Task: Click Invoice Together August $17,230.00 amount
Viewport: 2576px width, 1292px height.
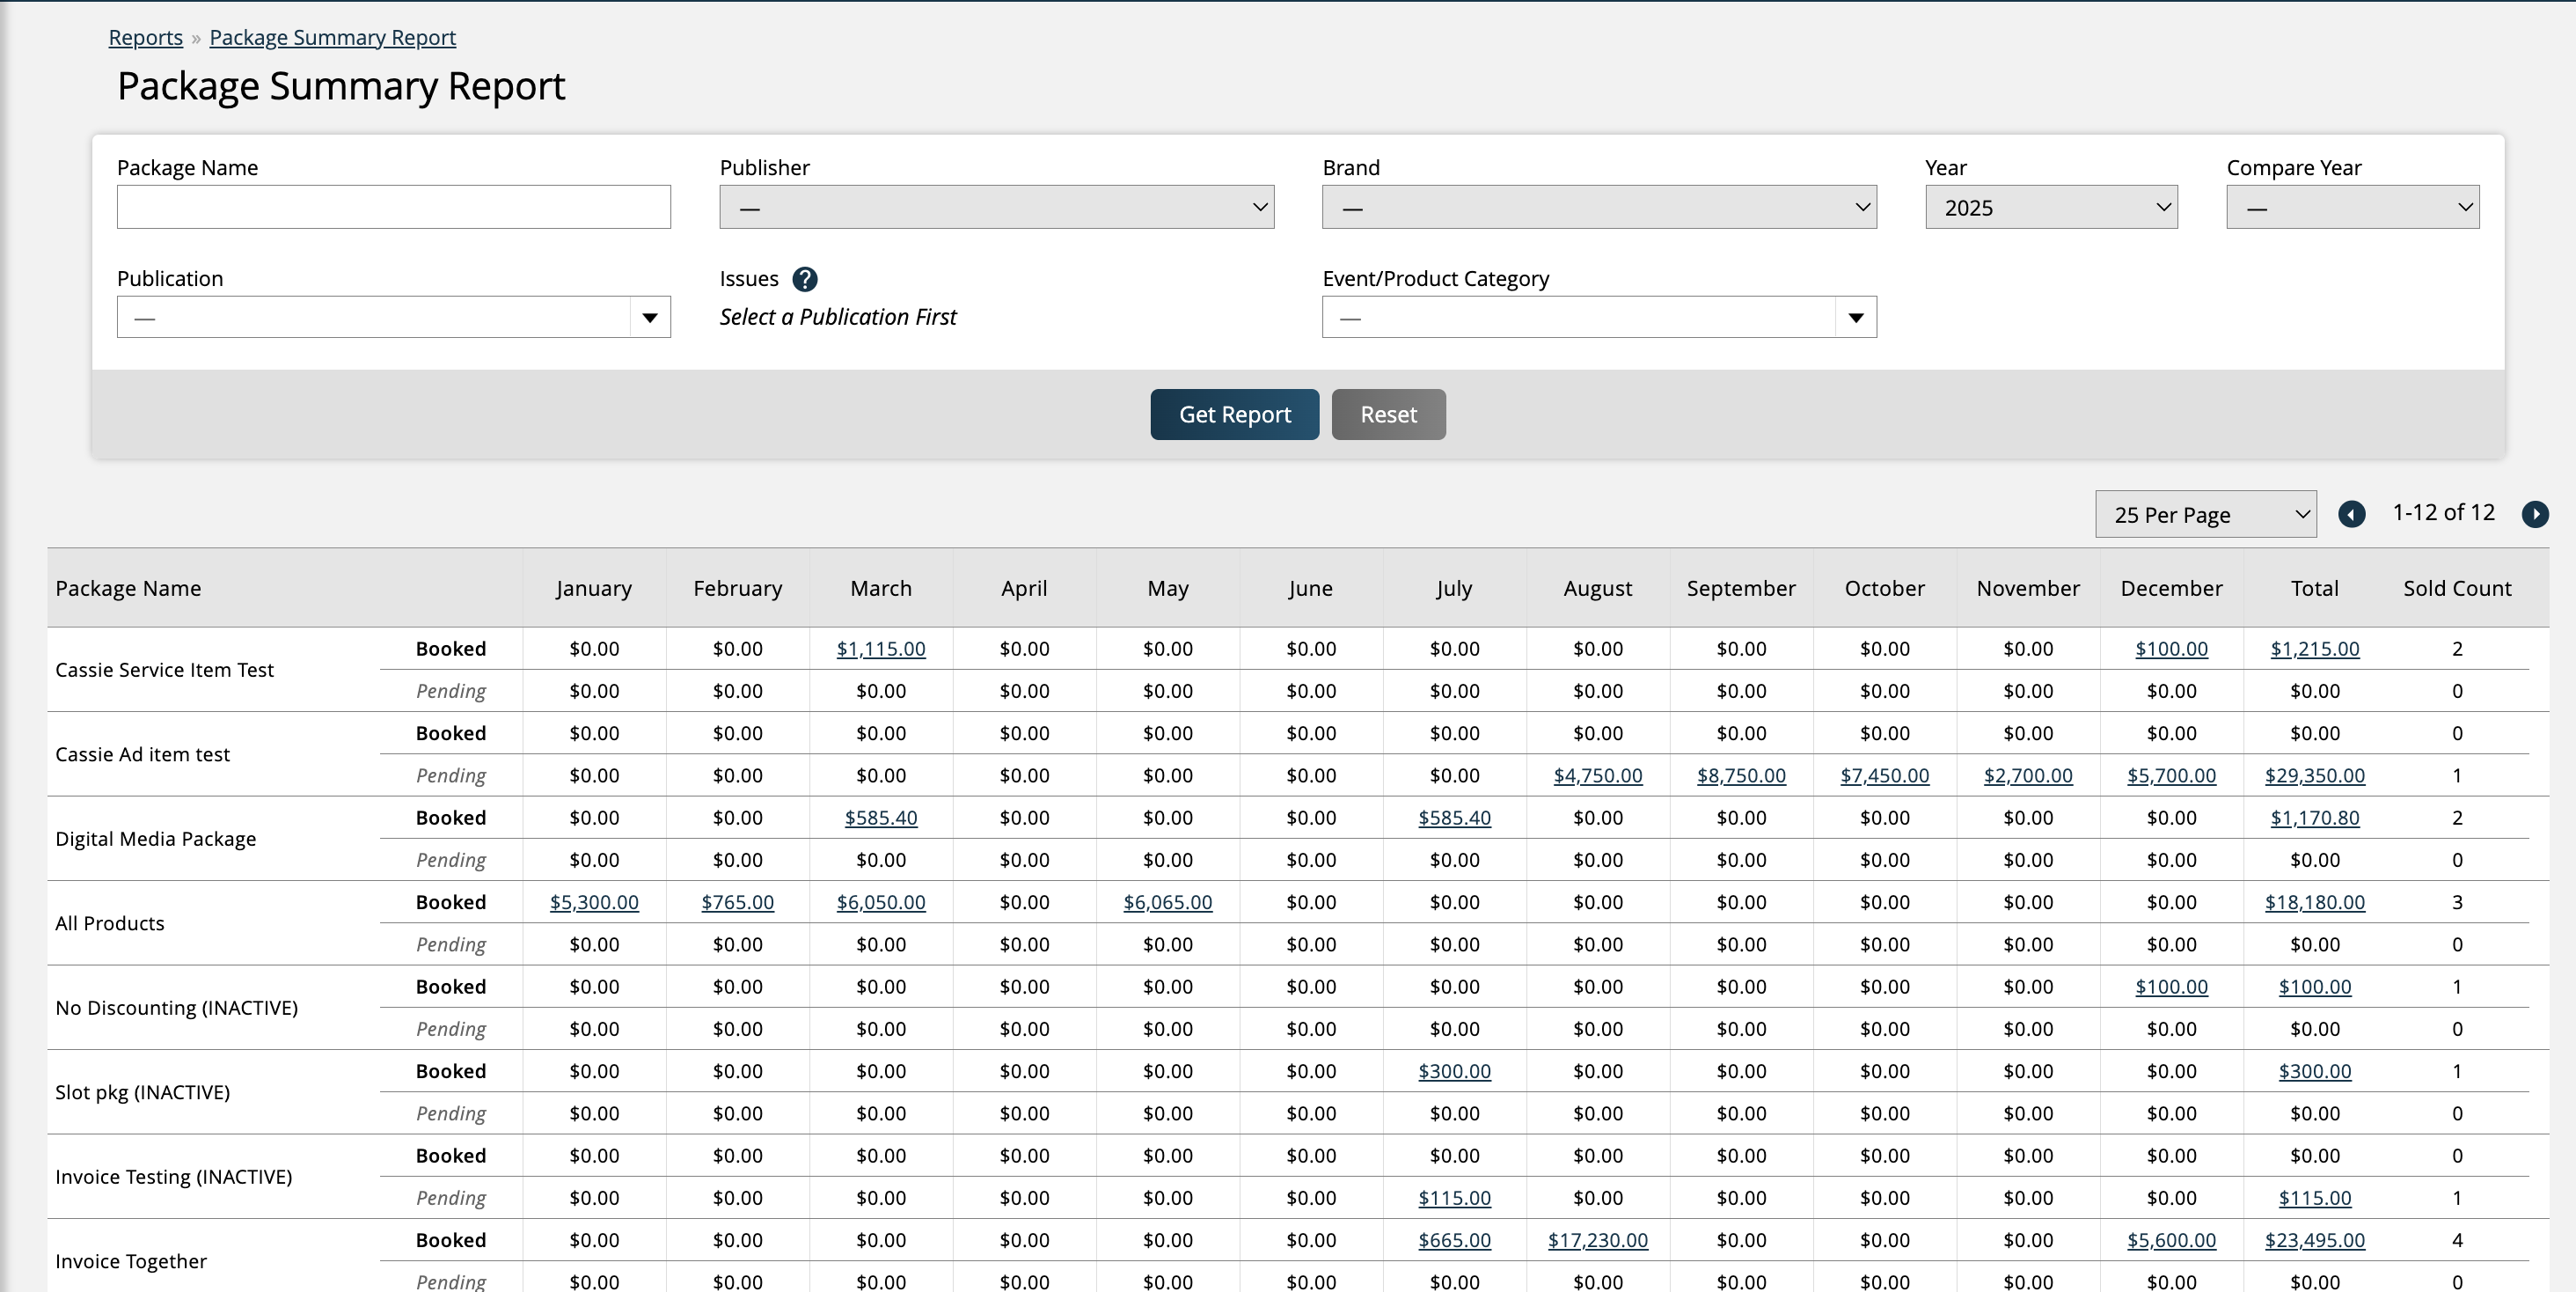Action: click(1597, 1240)
